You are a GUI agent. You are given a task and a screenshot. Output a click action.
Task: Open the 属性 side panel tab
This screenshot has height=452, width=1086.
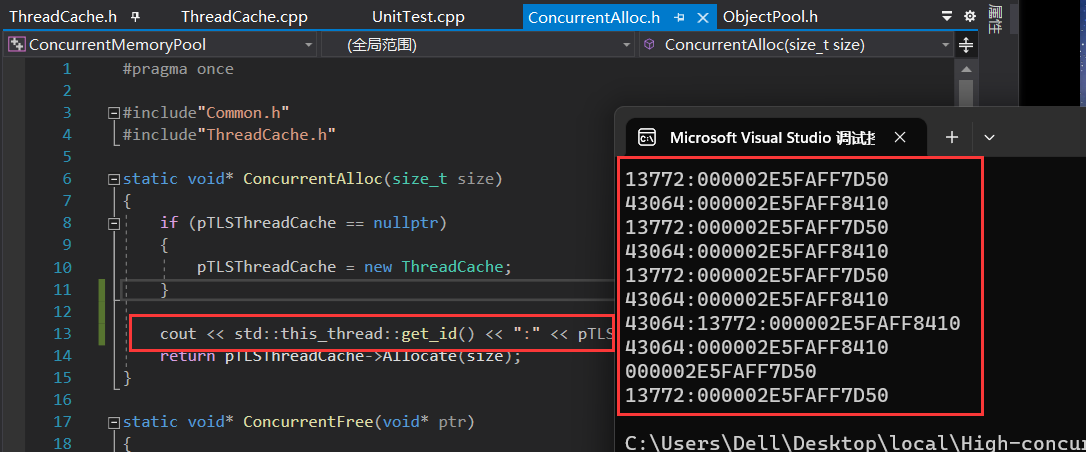coord(996,19)
